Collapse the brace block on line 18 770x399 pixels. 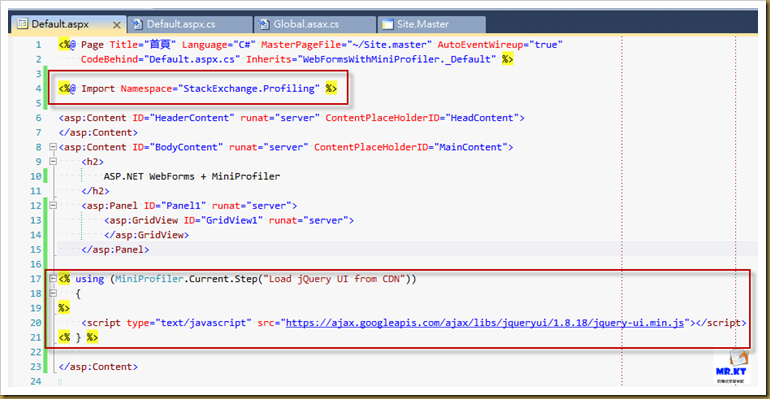point(53,293)
